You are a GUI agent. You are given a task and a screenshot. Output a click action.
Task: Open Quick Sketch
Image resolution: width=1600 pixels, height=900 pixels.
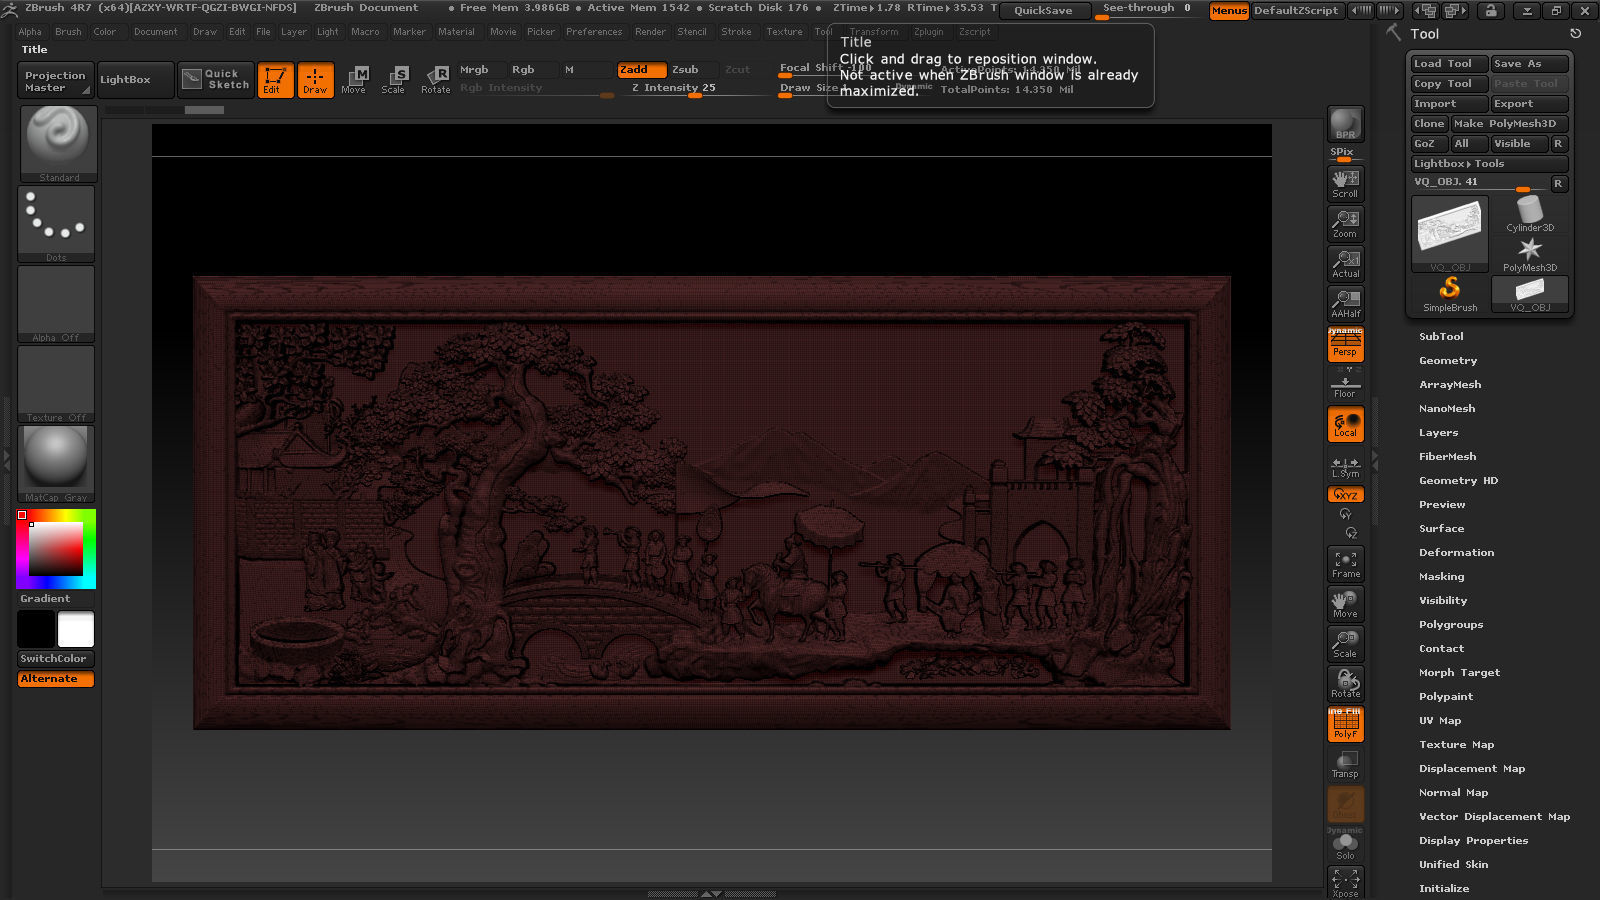pos(217,80)
